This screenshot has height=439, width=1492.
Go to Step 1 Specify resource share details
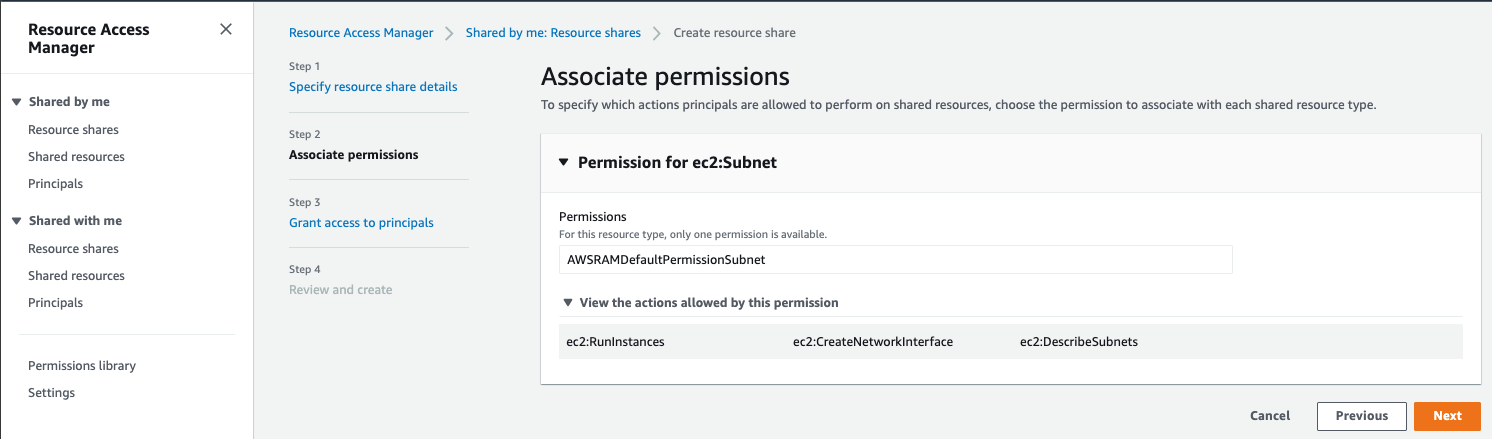[x=373, y=87]
